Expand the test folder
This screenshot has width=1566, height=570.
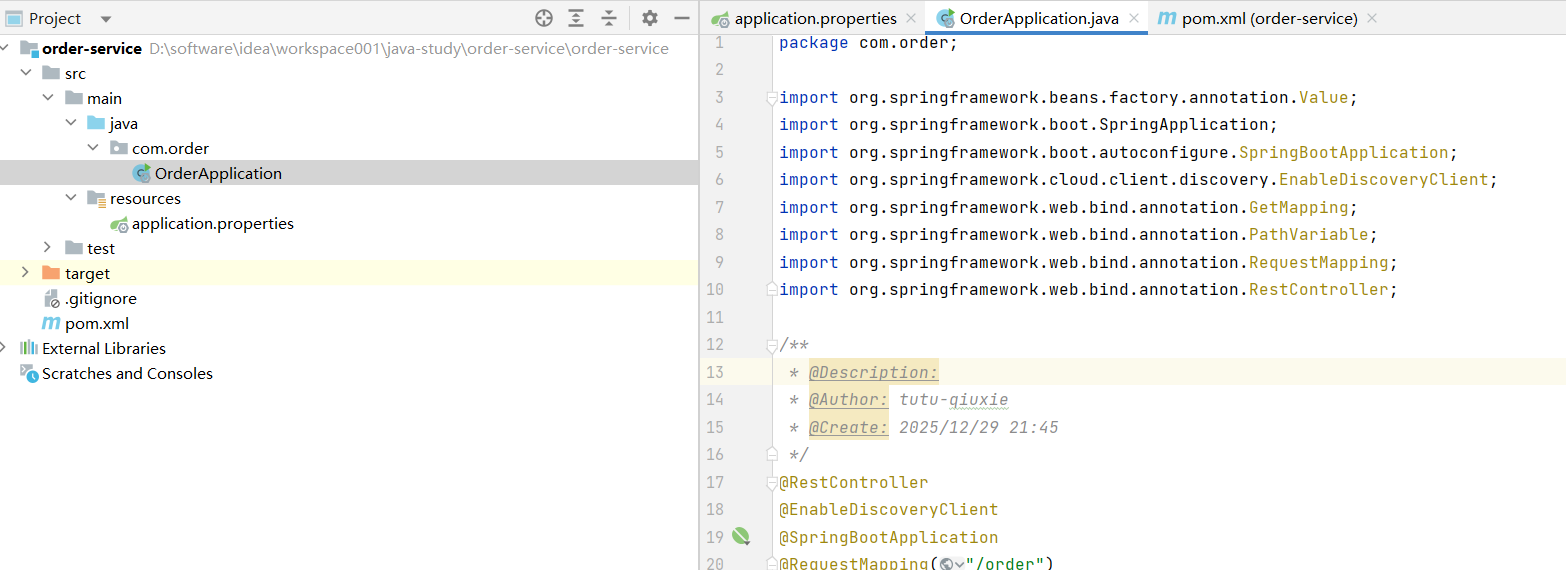48,248
